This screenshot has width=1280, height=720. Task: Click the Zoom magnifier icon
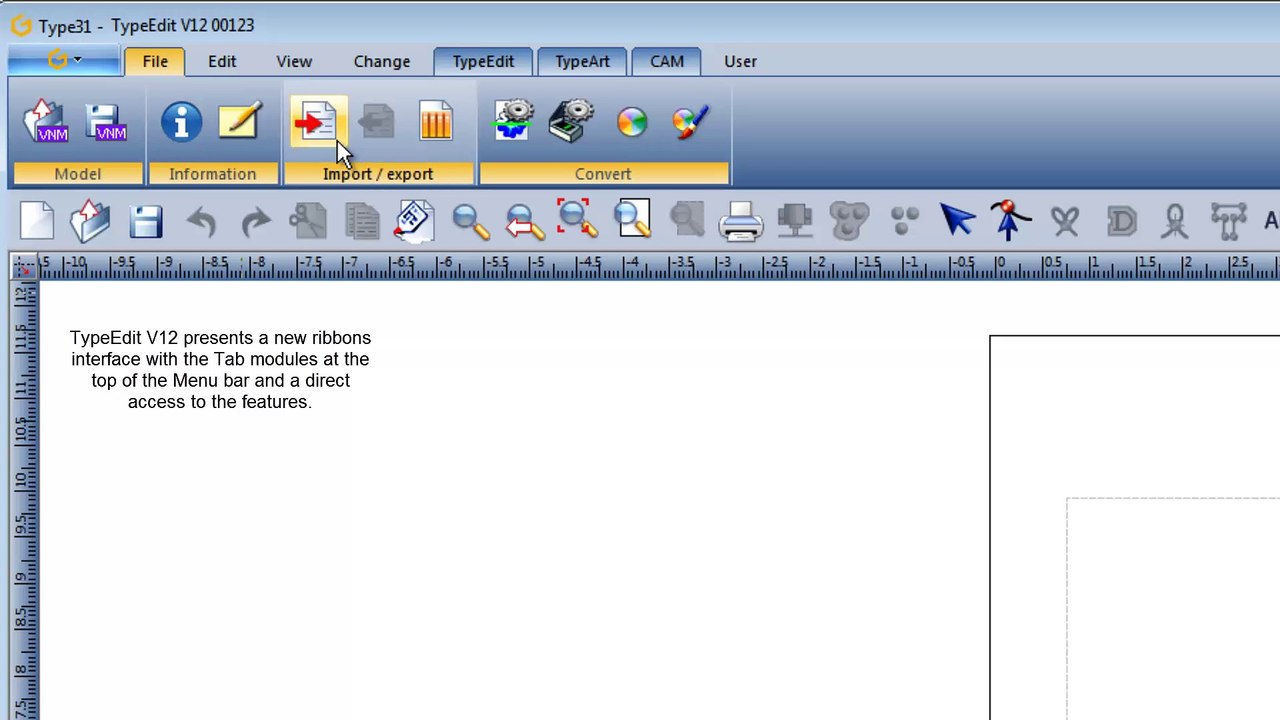pos(470,221)
